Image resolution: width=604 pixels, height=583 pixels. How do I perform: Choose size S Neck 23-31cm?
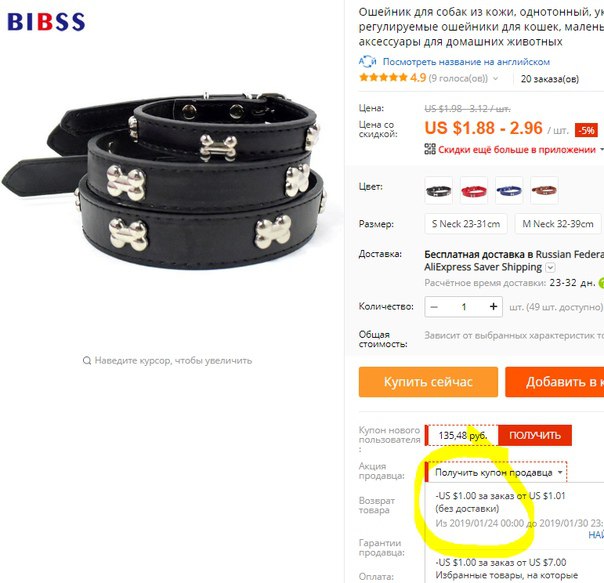pos(466,224)
